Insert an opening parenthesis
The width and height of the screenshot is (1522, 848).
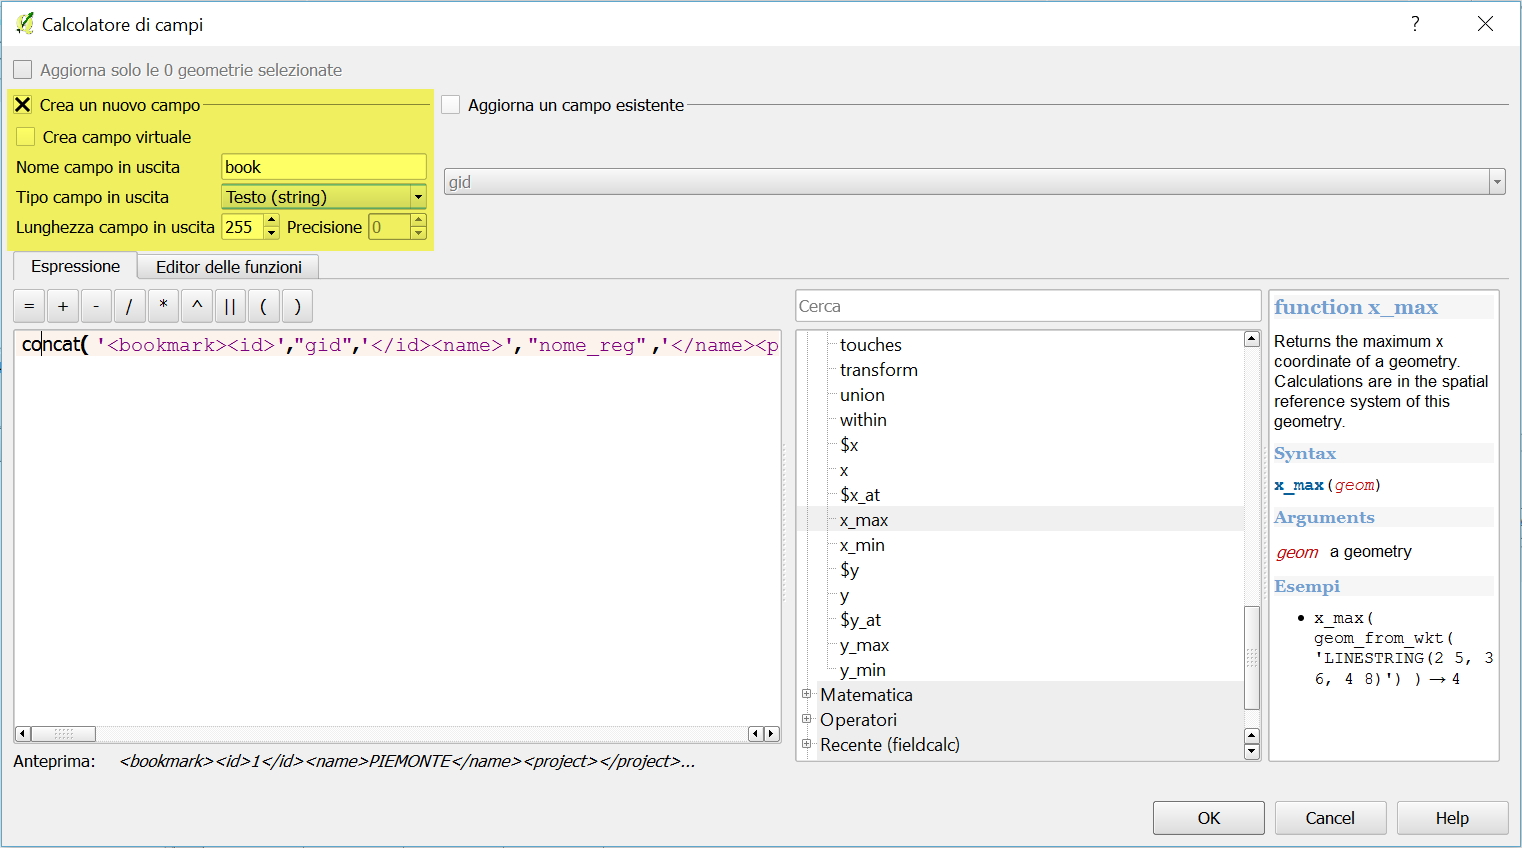pos(263,306)
